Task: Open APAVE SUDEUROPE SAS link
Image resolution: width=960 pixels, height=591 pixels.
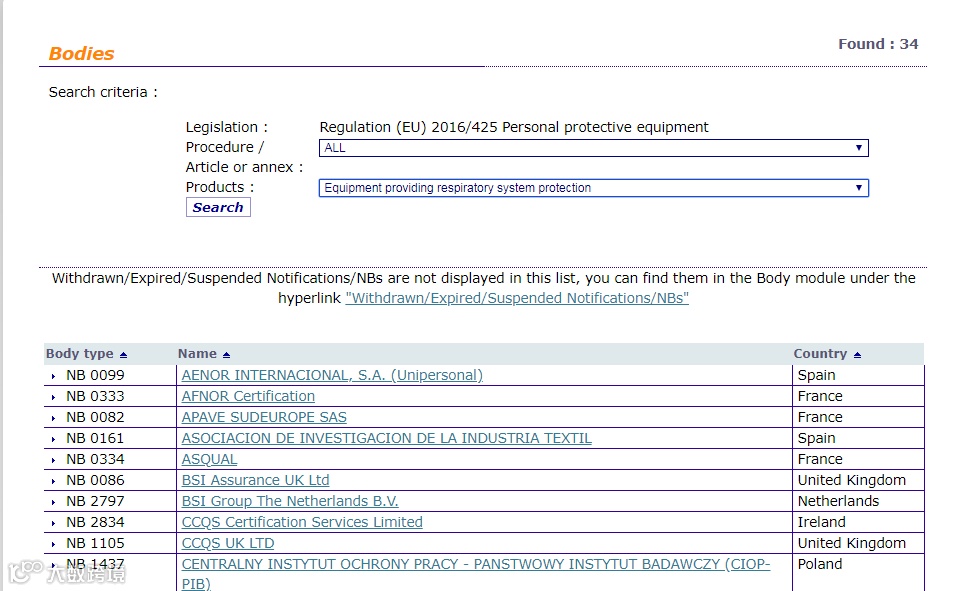Action: 264,417
